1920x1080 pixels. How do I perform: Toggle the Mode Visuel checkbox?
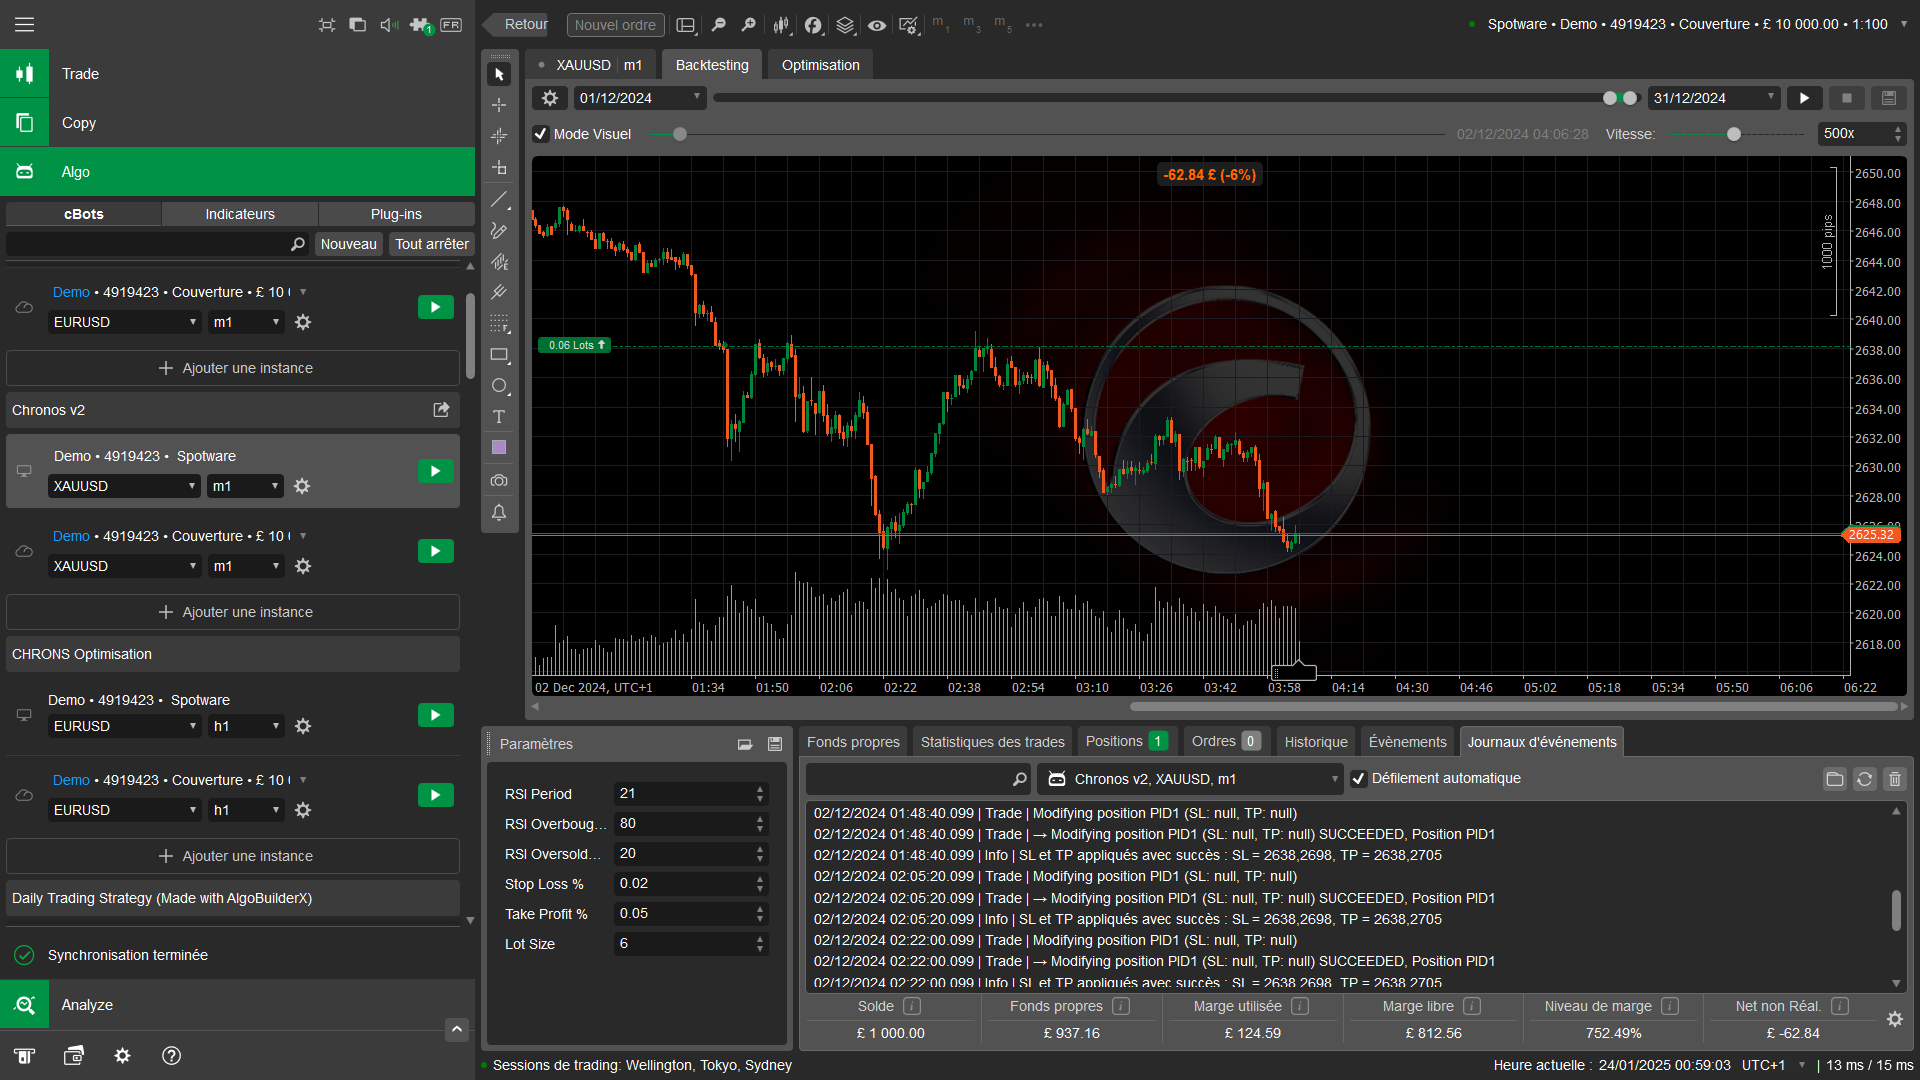point(541,134)
